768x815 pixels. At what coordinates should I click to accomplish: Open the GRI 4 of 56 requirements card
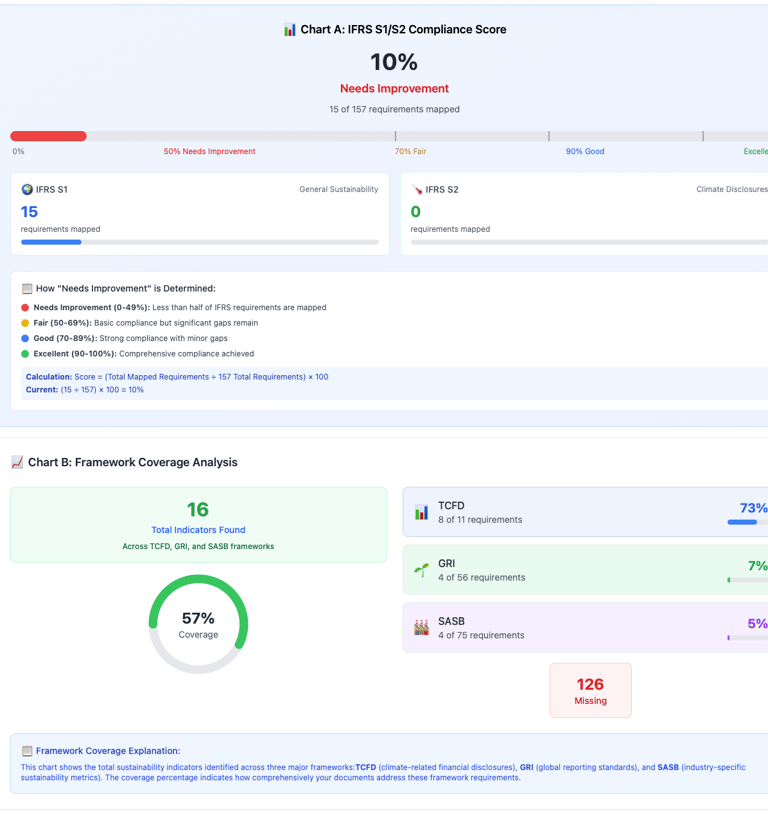coord(585,570)
